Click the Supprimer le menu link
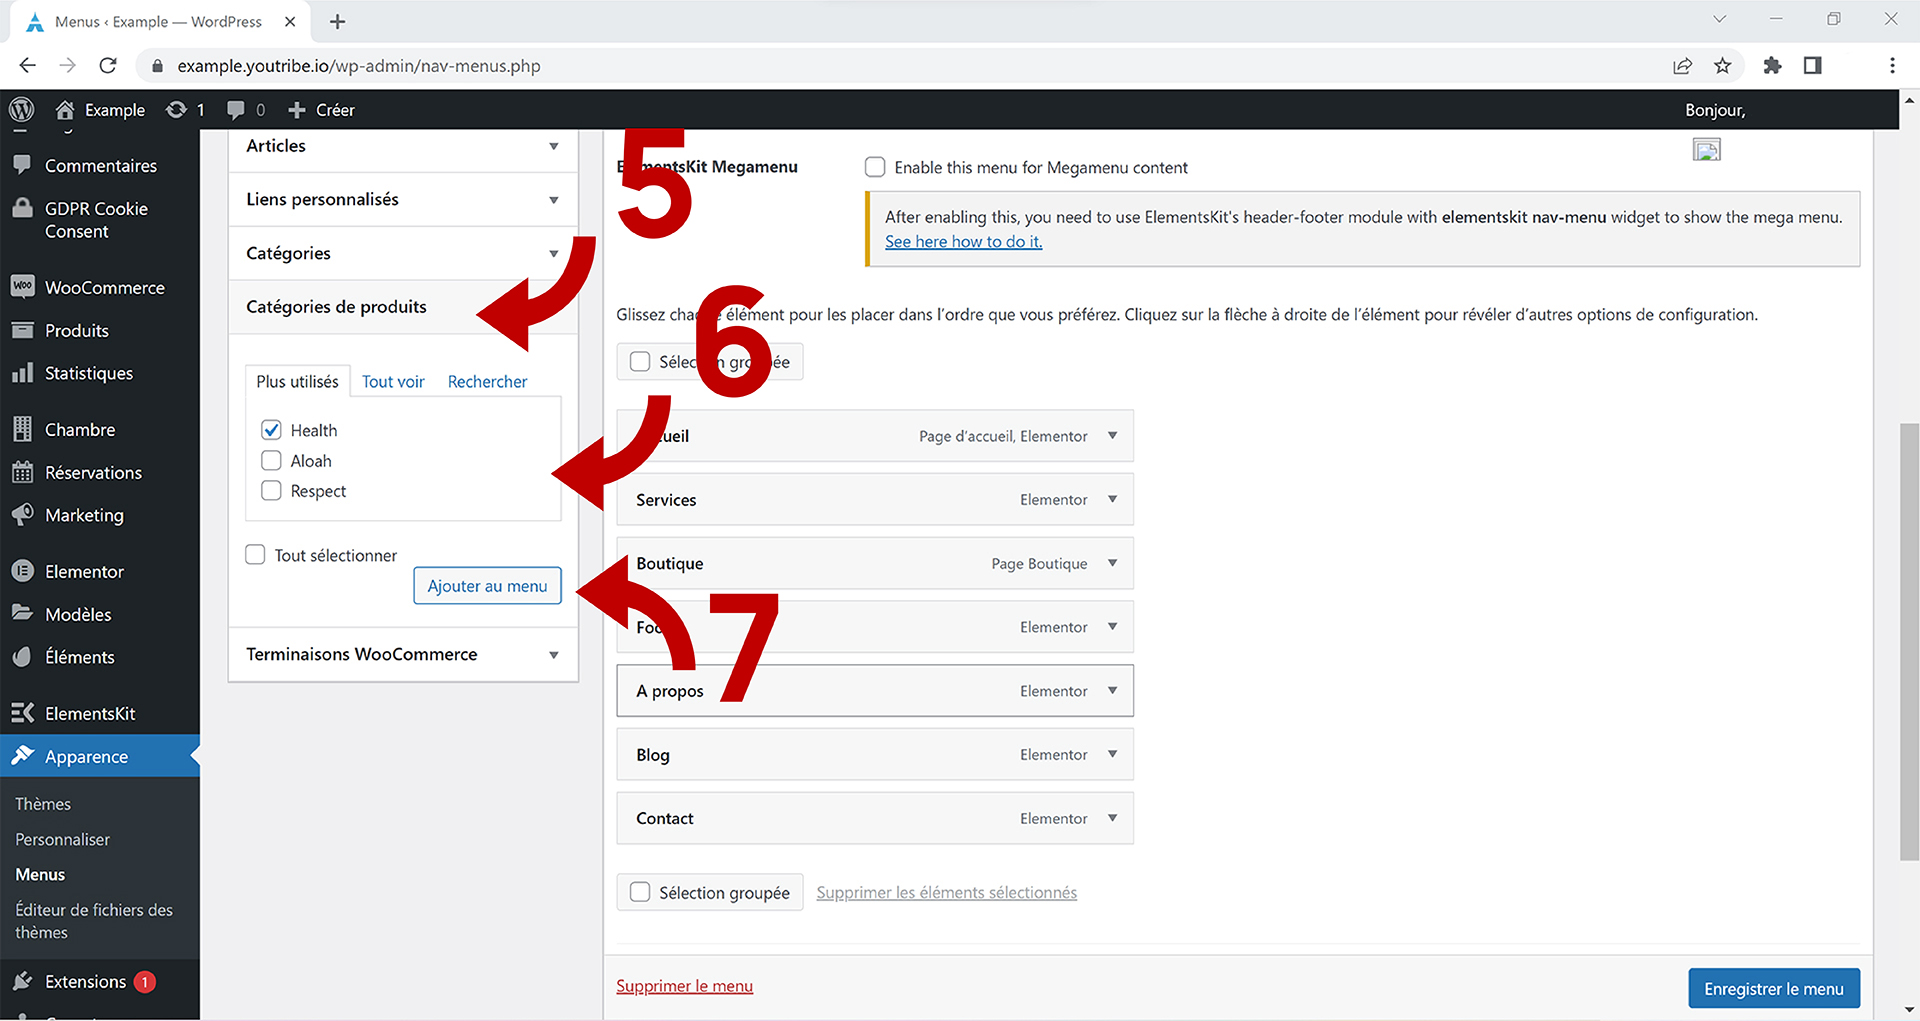The width and height of the screenshot is (1920, 1021). tap(685, 986)
